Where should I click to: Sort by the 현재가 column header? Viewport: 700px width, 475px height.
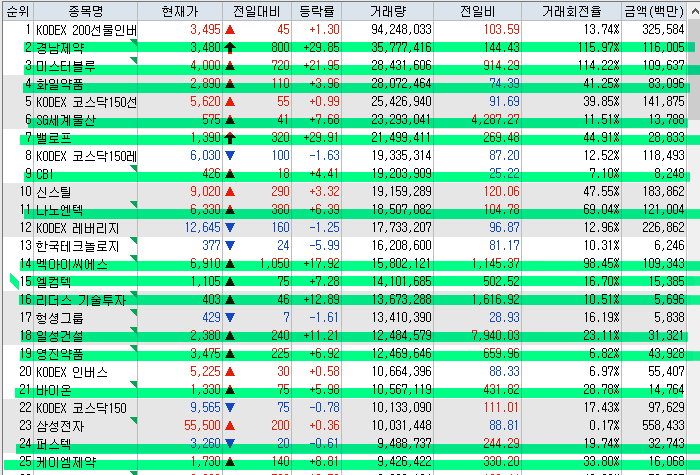(x=180, y=11)
